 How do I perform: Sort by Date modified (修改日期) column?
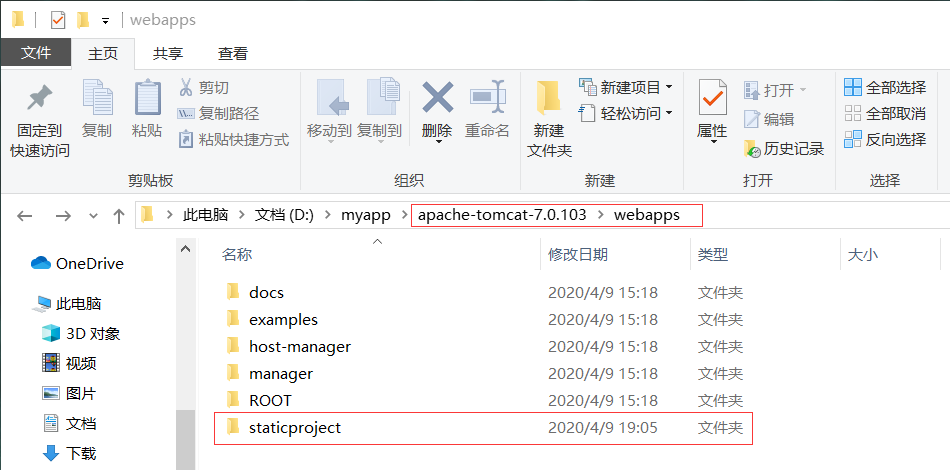tap(578, 255)
